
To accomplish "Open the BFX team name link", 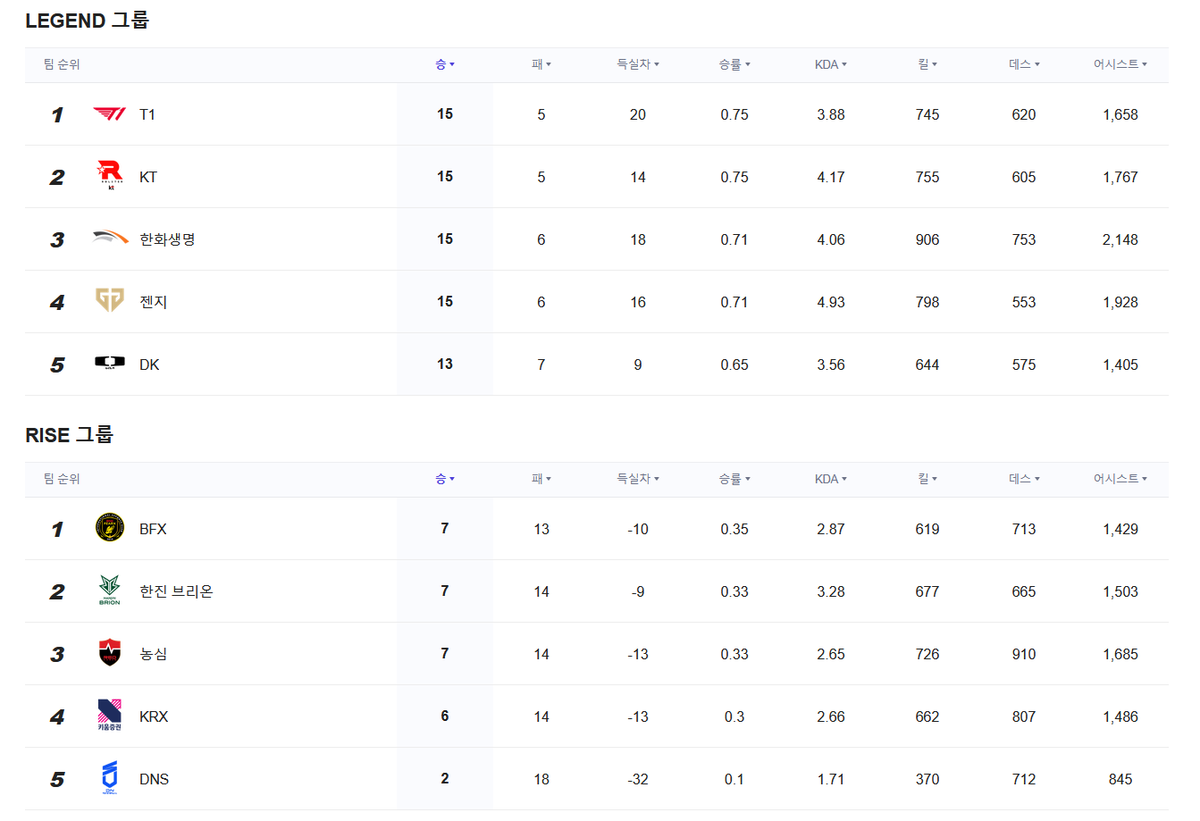I will 153,529.
